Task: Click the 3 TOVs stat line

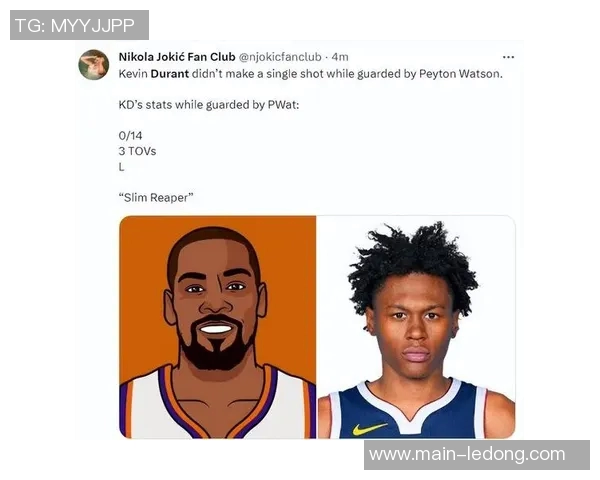Action: pyautogui.click(x=137, y=151)
